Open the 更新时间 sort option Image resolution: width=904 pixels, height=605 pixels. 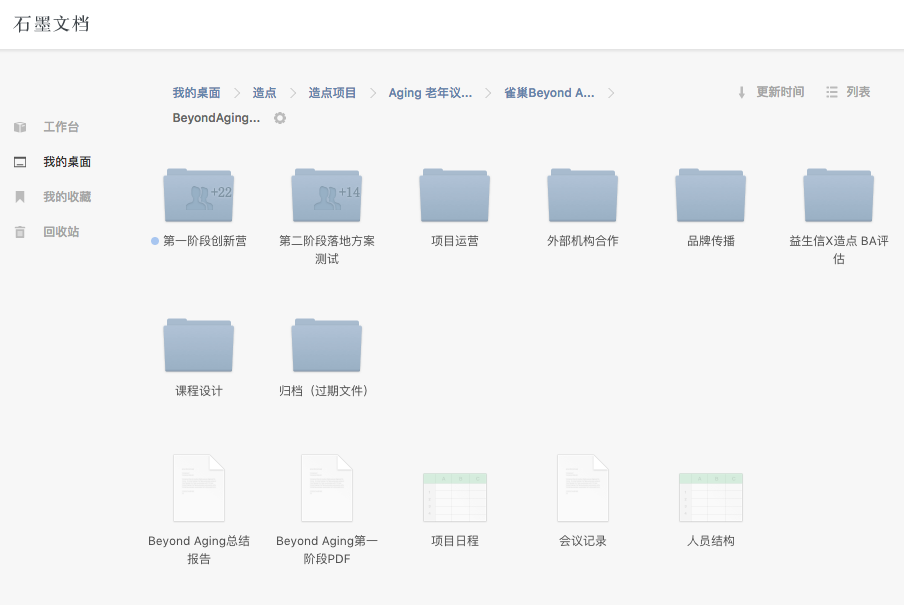coord(780,92)
